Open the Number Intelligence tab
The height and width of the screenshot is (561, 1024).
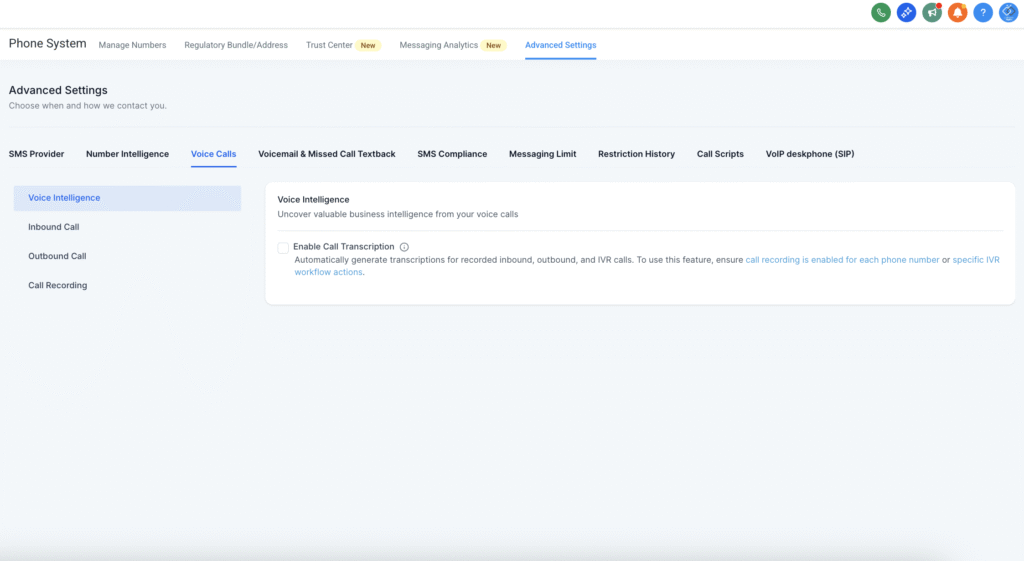(x=127, y=154)
